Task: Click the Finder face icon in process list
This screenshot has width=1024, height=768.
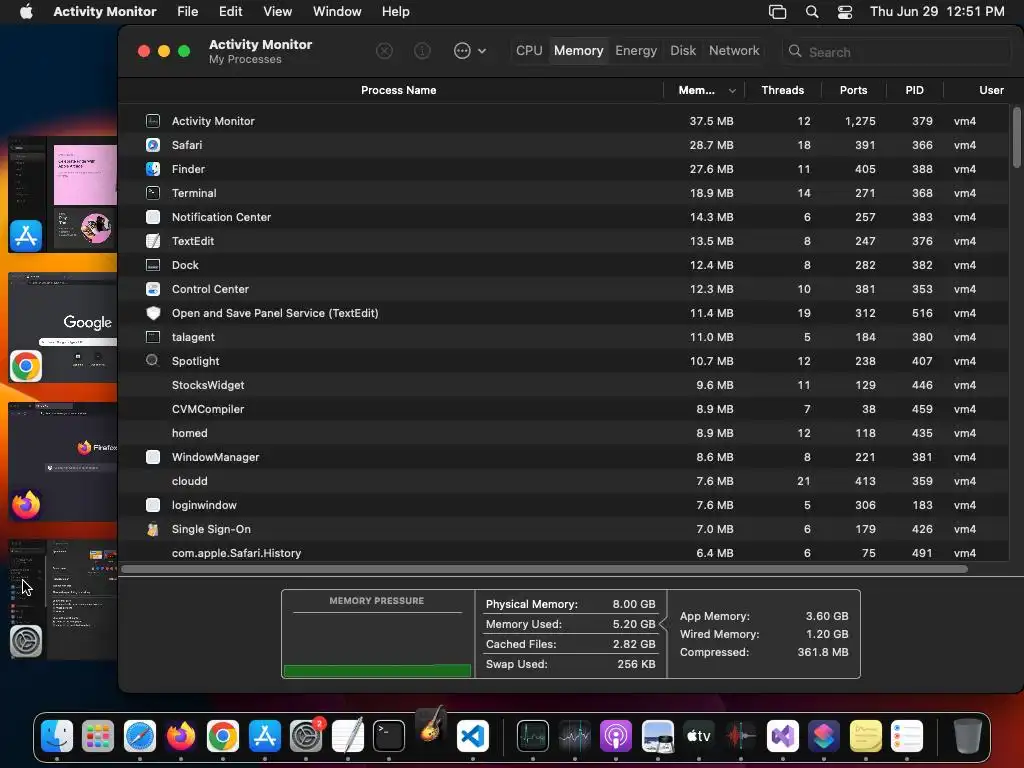Action: tap(153, 169)
